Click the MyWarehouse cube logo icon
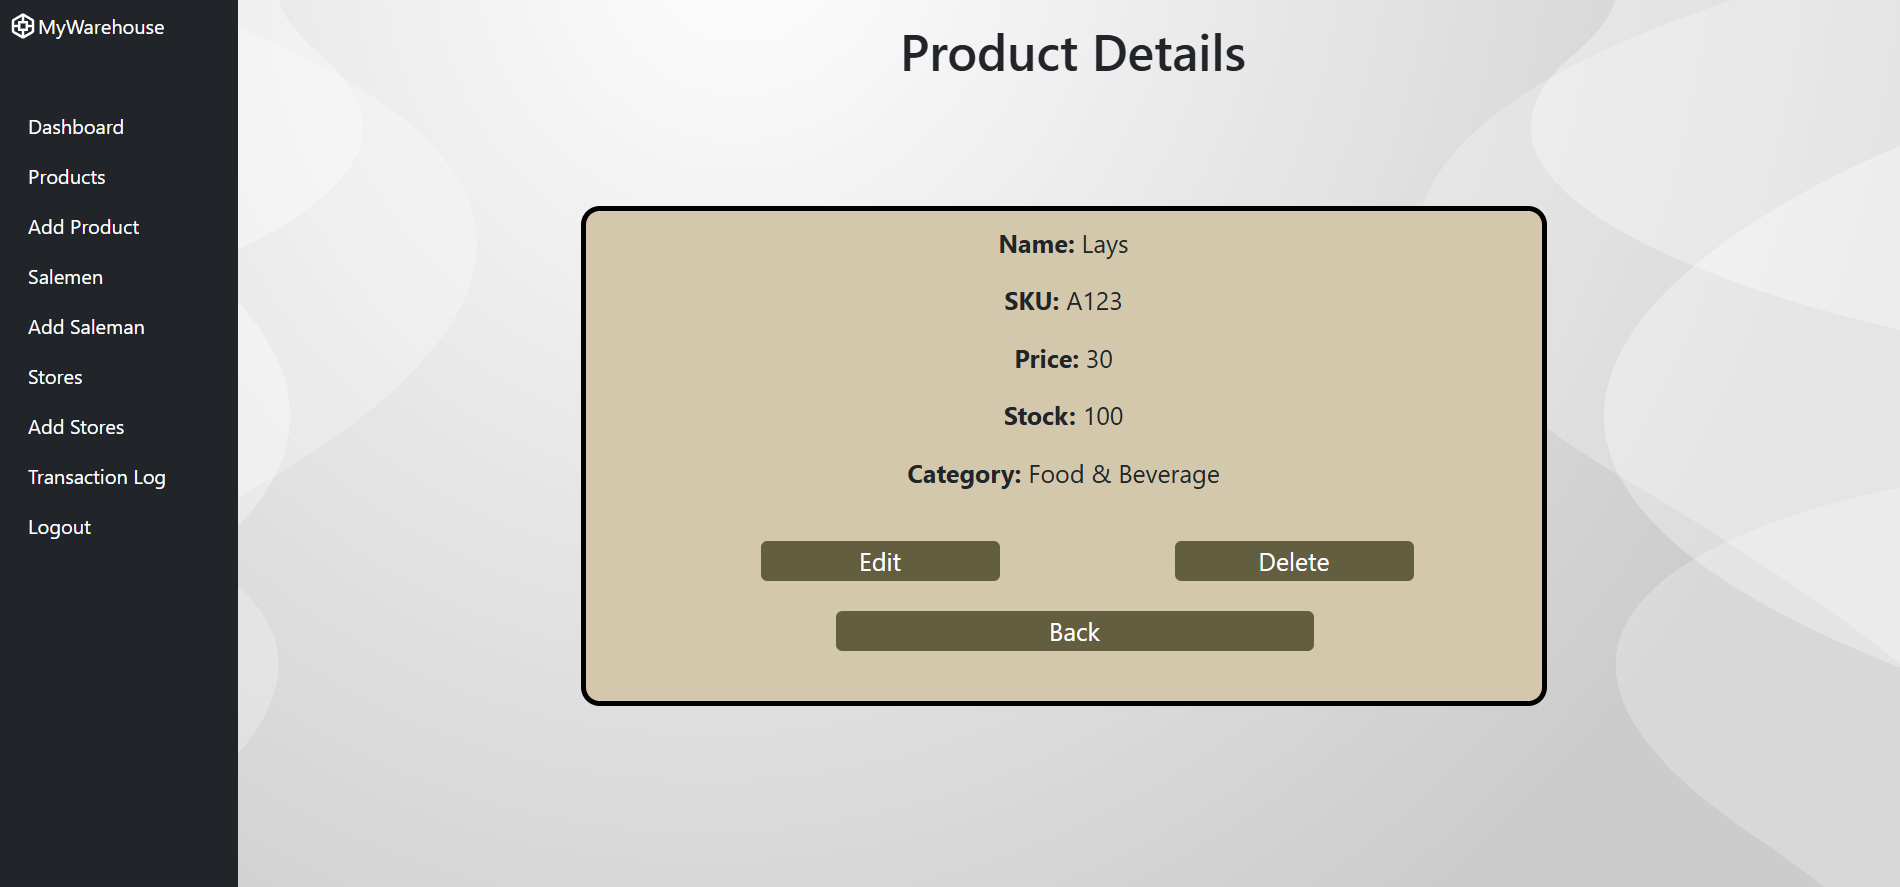The height and width of the screenshot is (887, 1900). coord(22,27)
